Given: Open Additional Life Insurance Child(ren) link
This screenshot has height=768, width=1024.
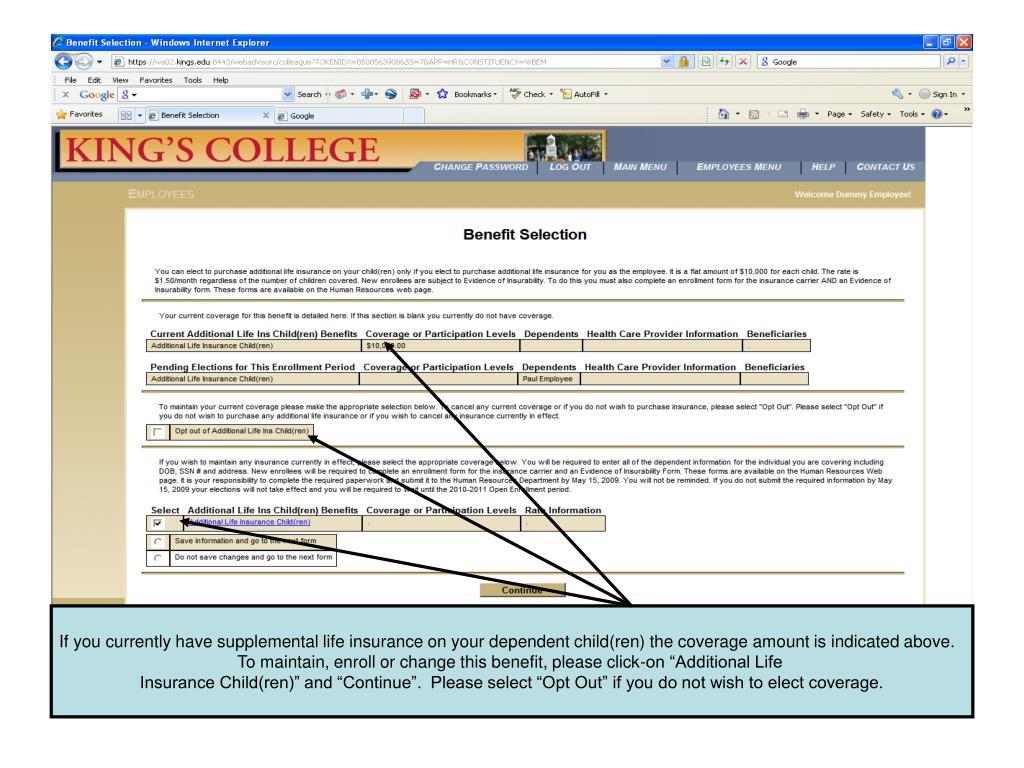Looking at the screenshot, I should (x=248, y=522).
